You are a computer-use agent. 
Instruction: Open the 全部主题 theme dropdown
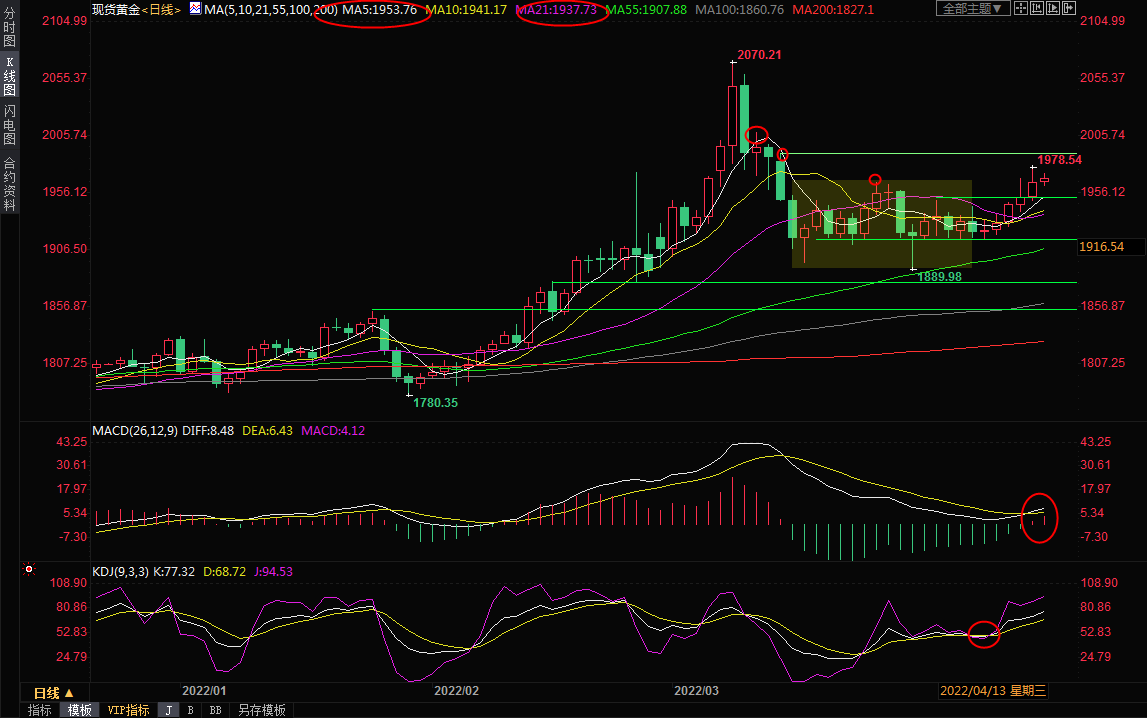coord(973,9)
